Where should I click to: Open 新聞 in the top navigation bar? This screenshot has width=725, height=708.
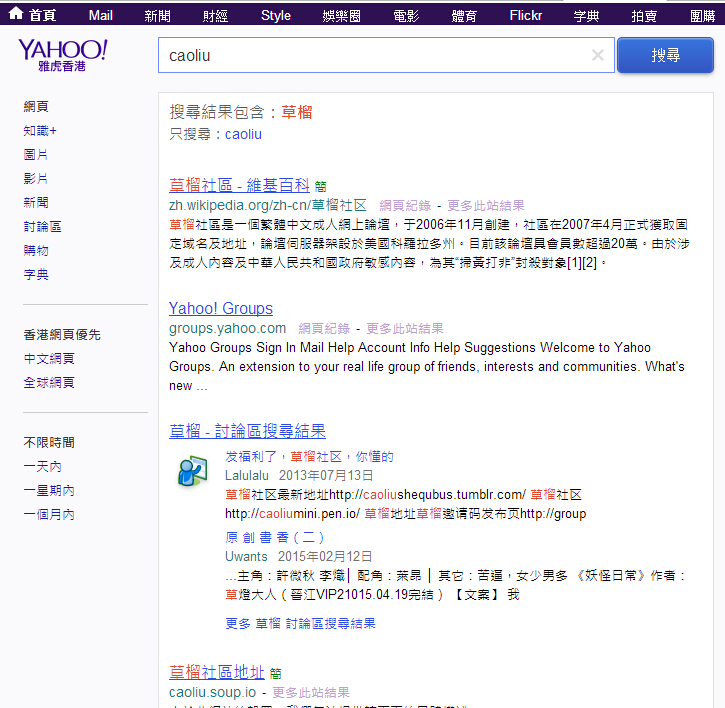coord(157,16)
